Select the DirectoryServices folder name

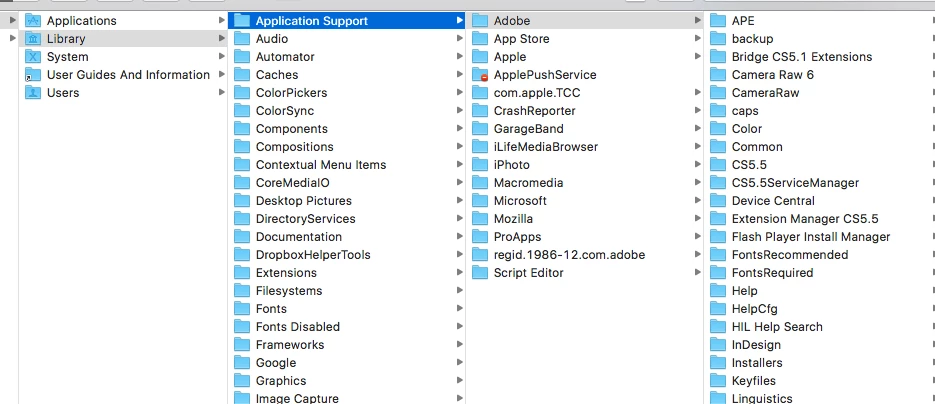305,219
